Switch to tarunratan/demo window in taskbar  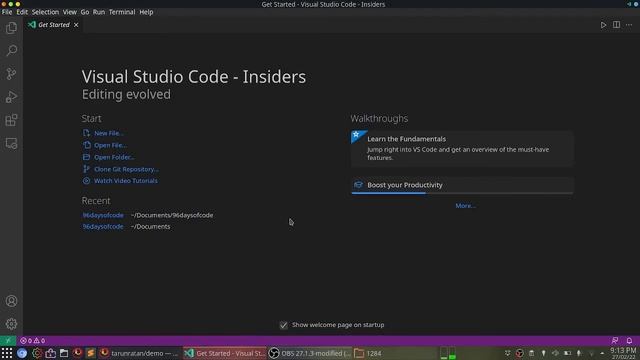click(x=140, y=353)
